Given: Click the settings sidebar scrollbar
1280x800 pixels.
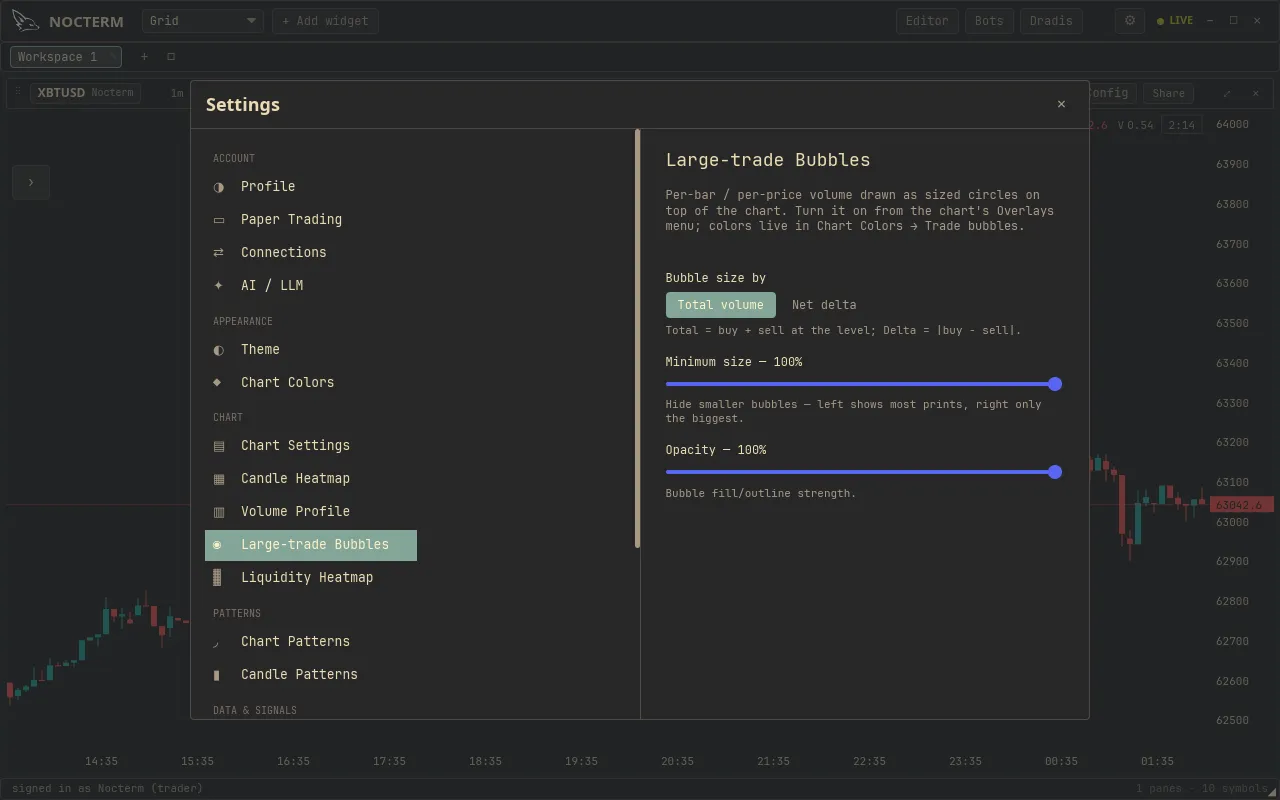Looking at the screenshot, I should coord(638,338).
